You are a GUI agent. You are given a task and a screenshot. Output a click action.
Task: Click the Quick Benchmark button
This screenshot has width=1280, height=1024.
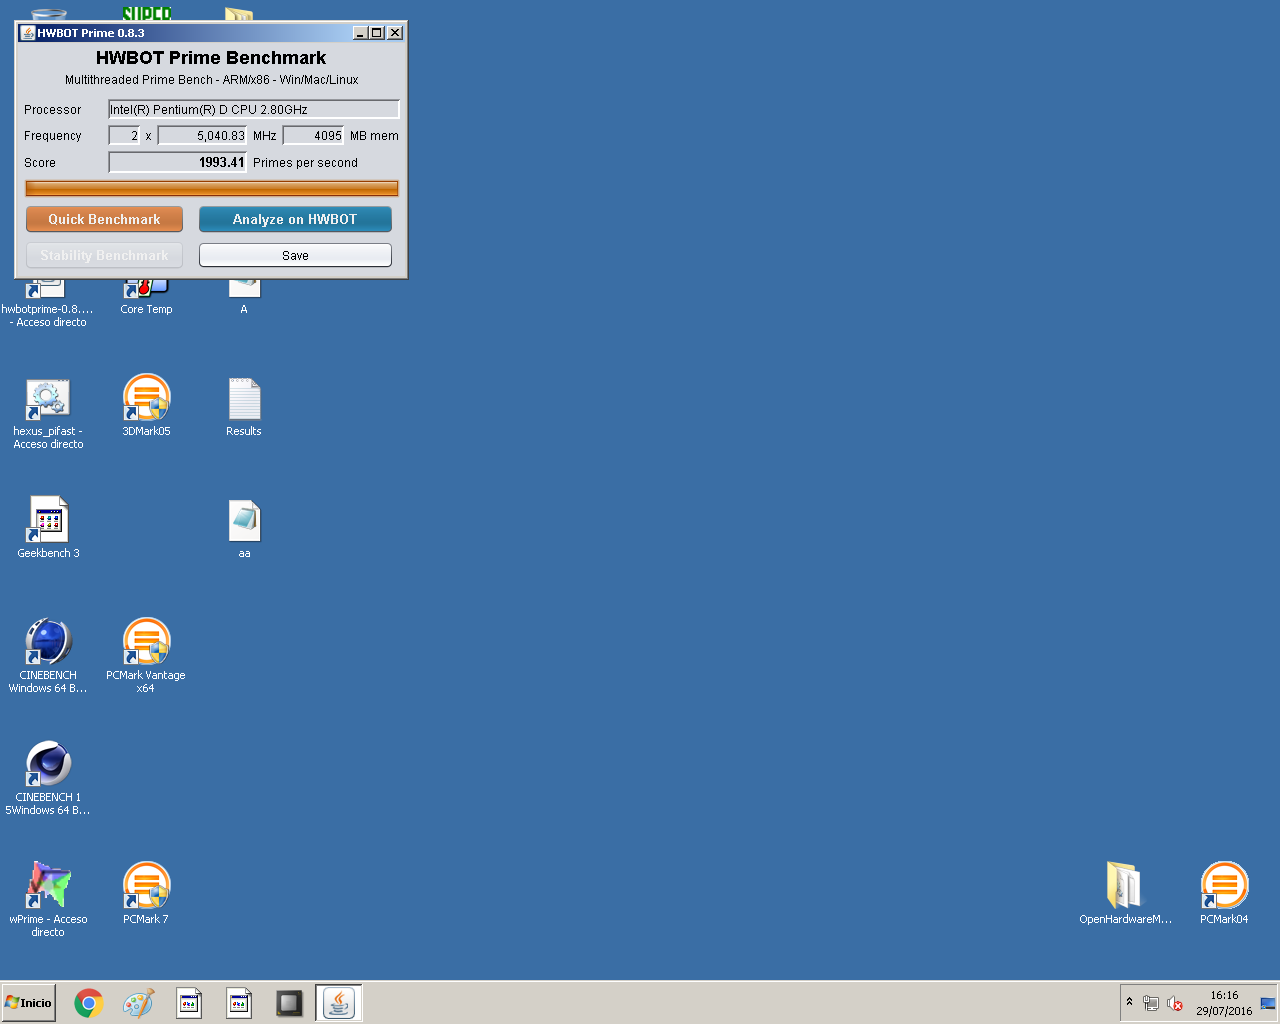[104, 219]
